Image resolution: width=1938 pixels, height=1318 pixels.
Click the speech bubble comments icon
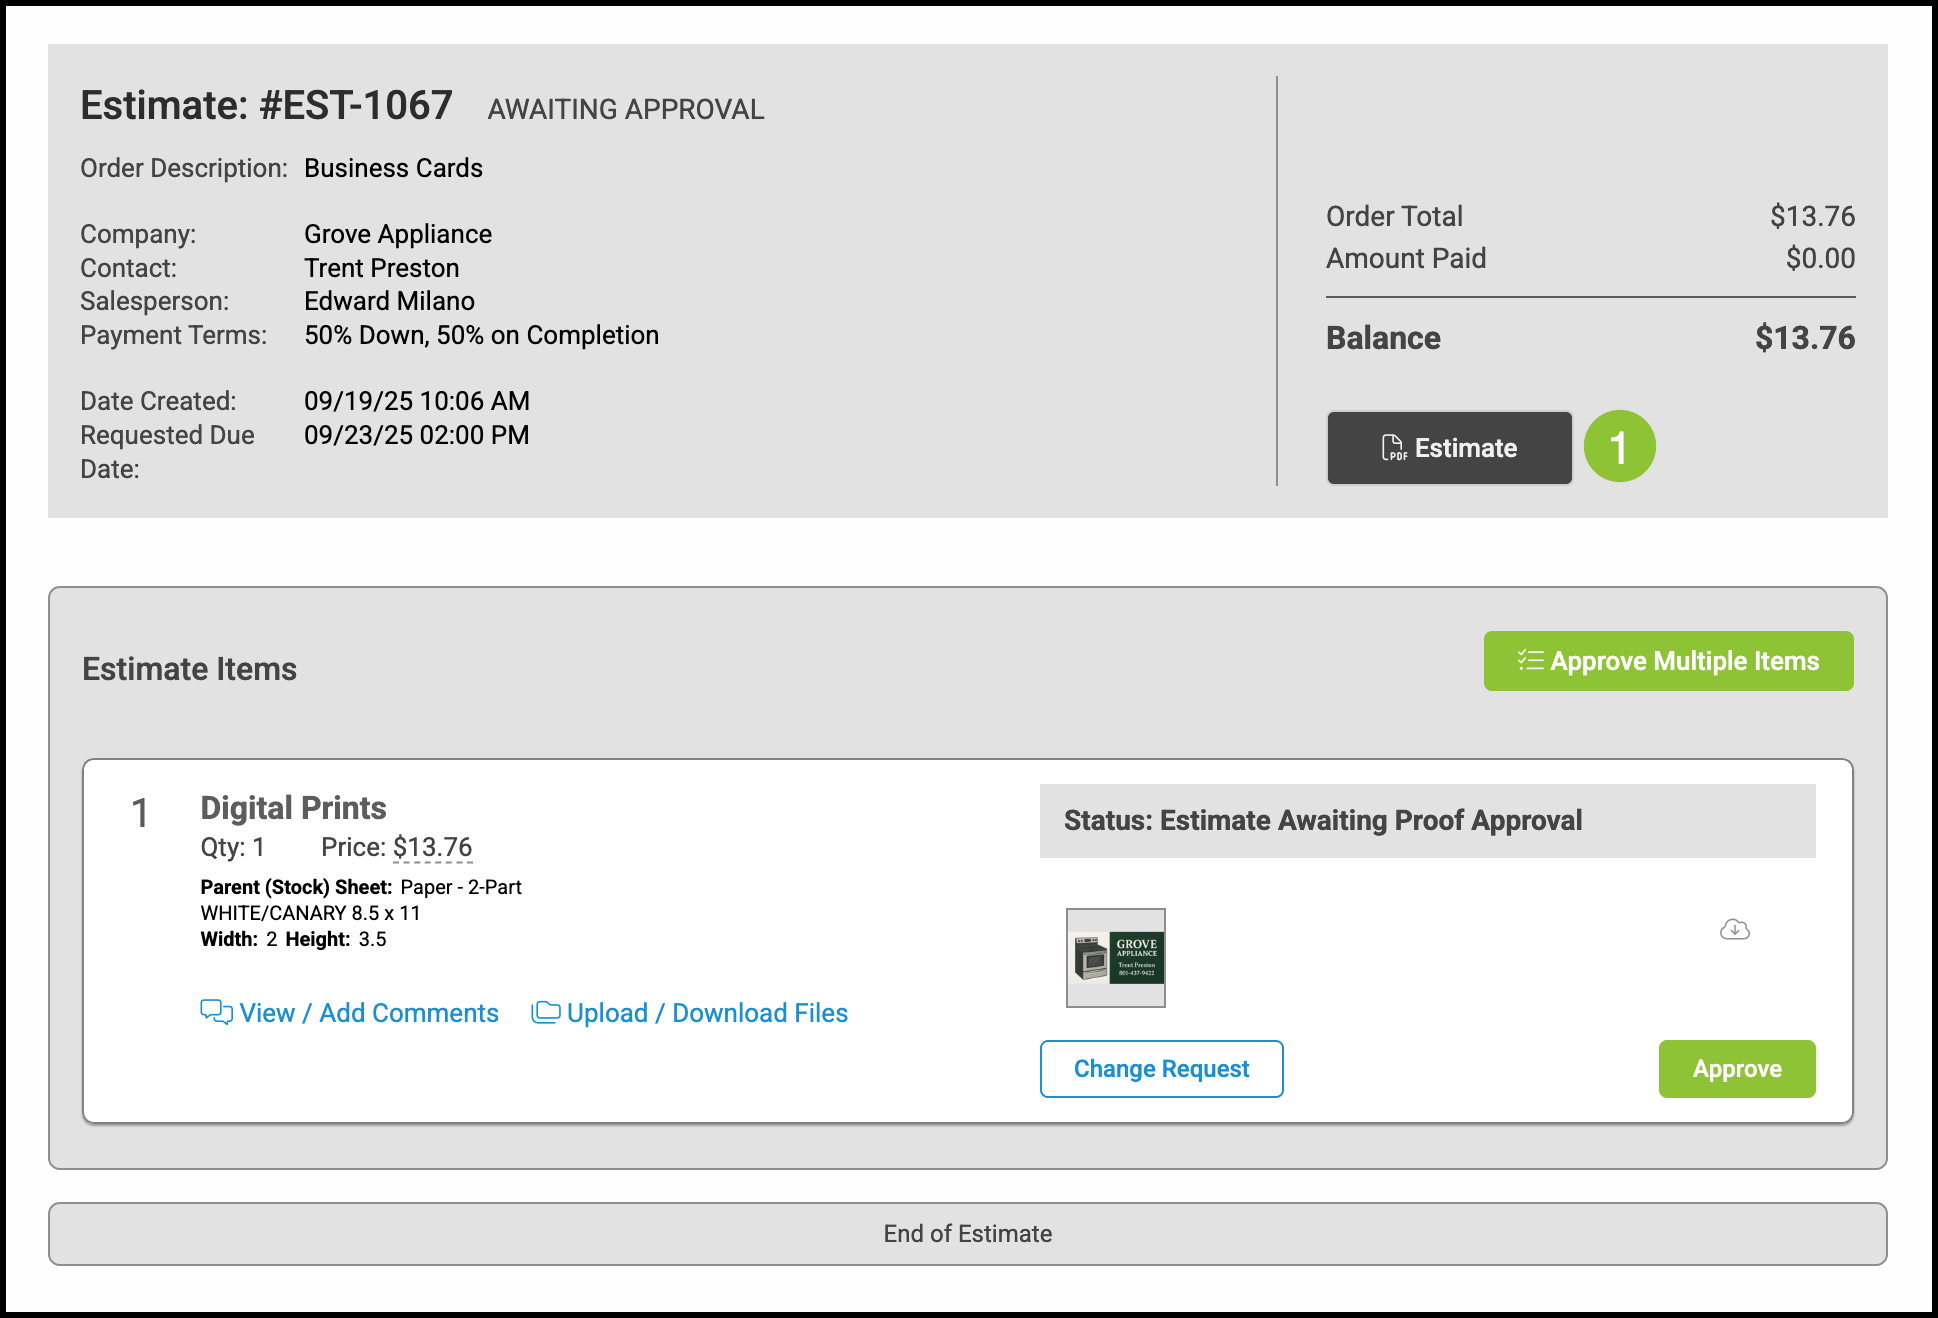[216, 1012]
